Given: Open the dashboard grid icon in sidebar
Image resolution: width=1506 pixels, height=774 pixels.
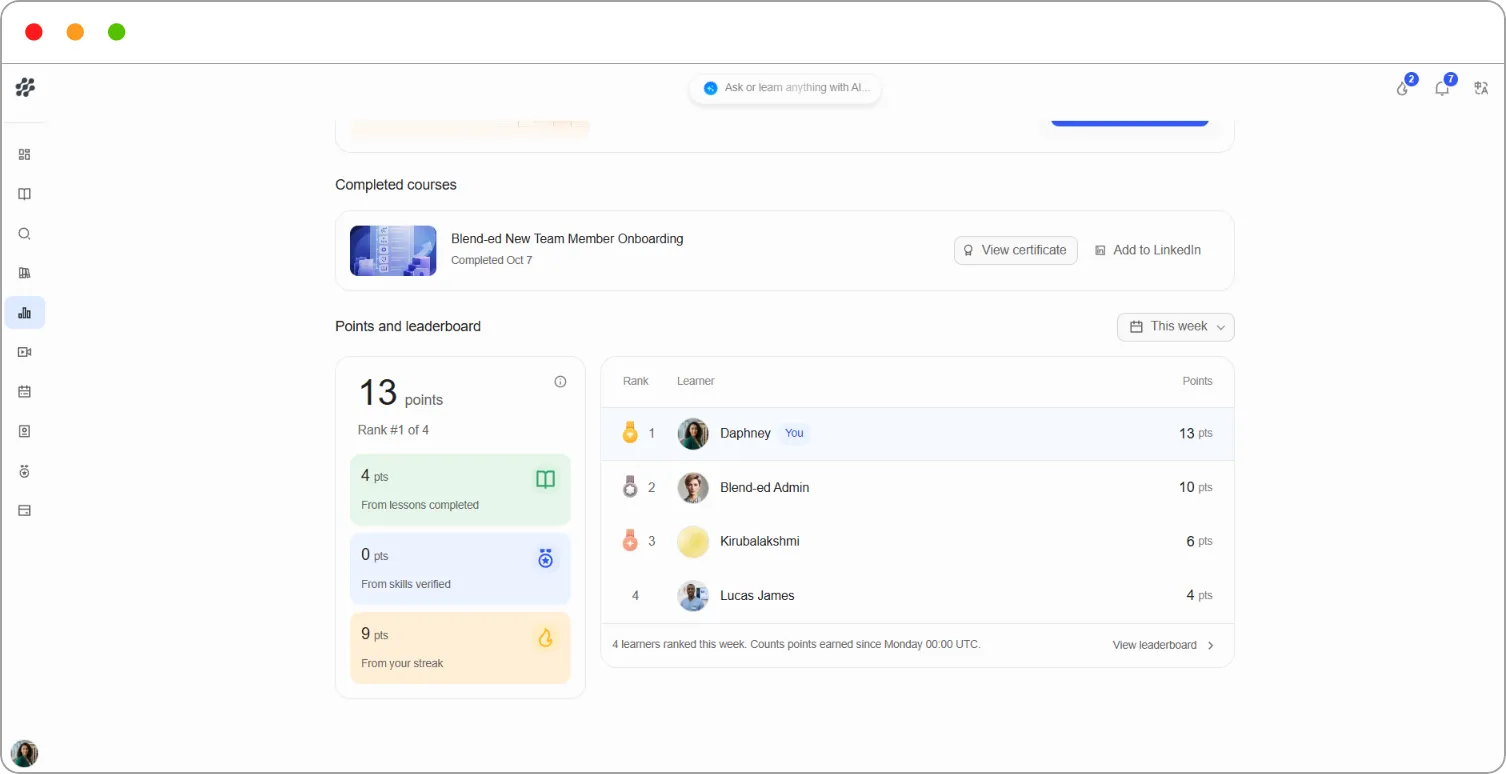Looking at the screenshot, I should coord(25,155).
